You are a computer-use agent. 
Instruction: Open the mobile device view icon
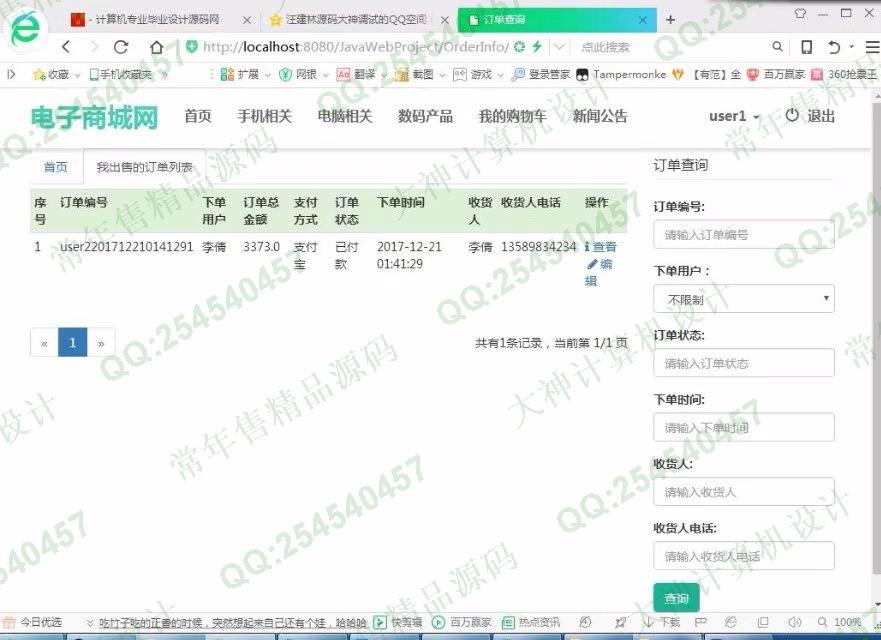click(806, 47)
